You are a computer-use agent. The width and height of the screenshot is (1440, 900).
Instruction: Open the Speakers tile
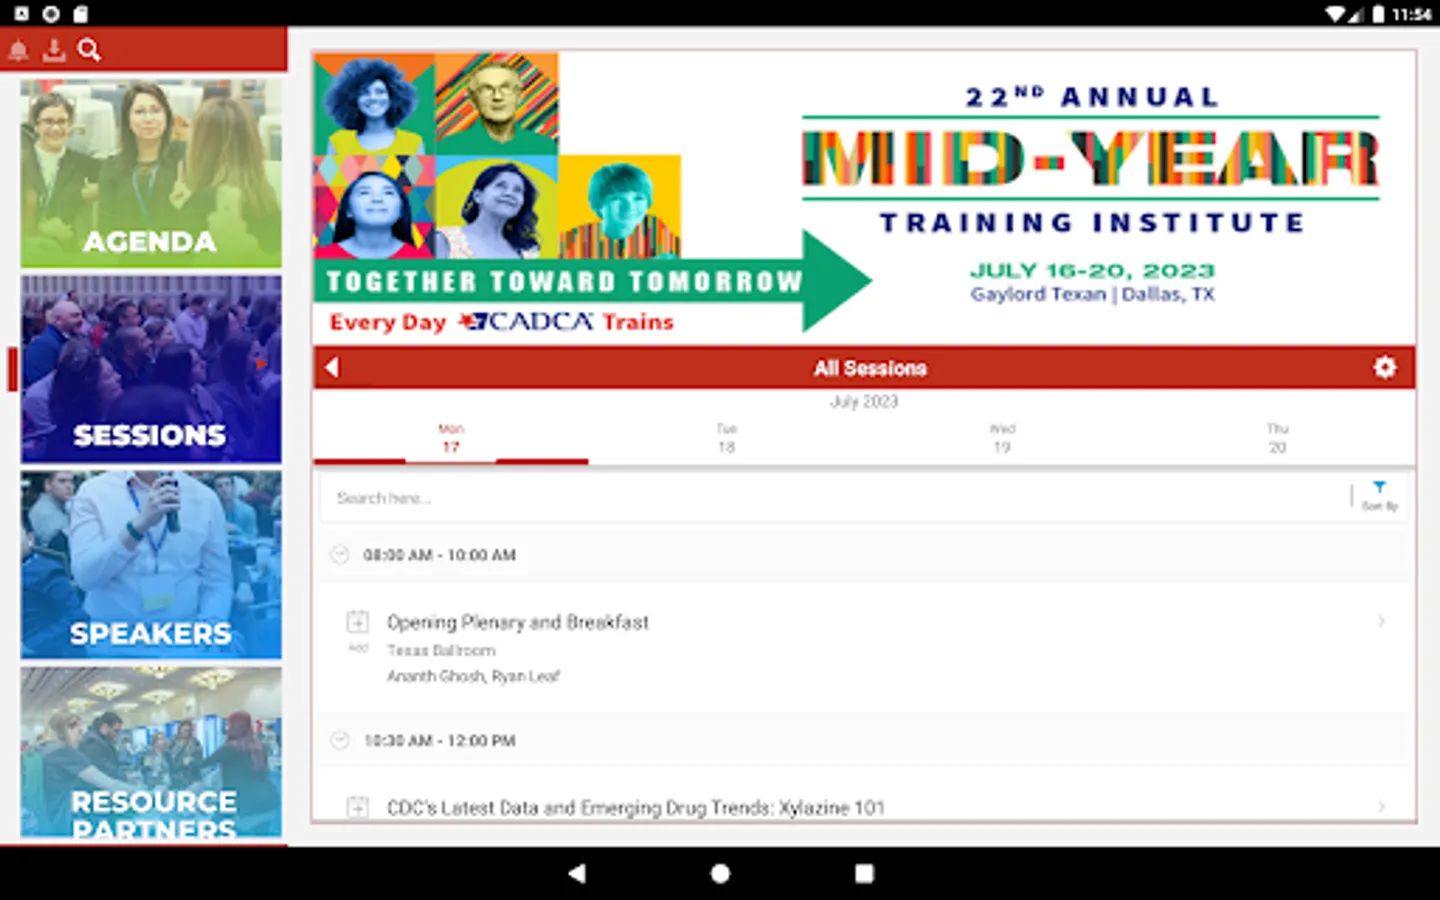151,565
